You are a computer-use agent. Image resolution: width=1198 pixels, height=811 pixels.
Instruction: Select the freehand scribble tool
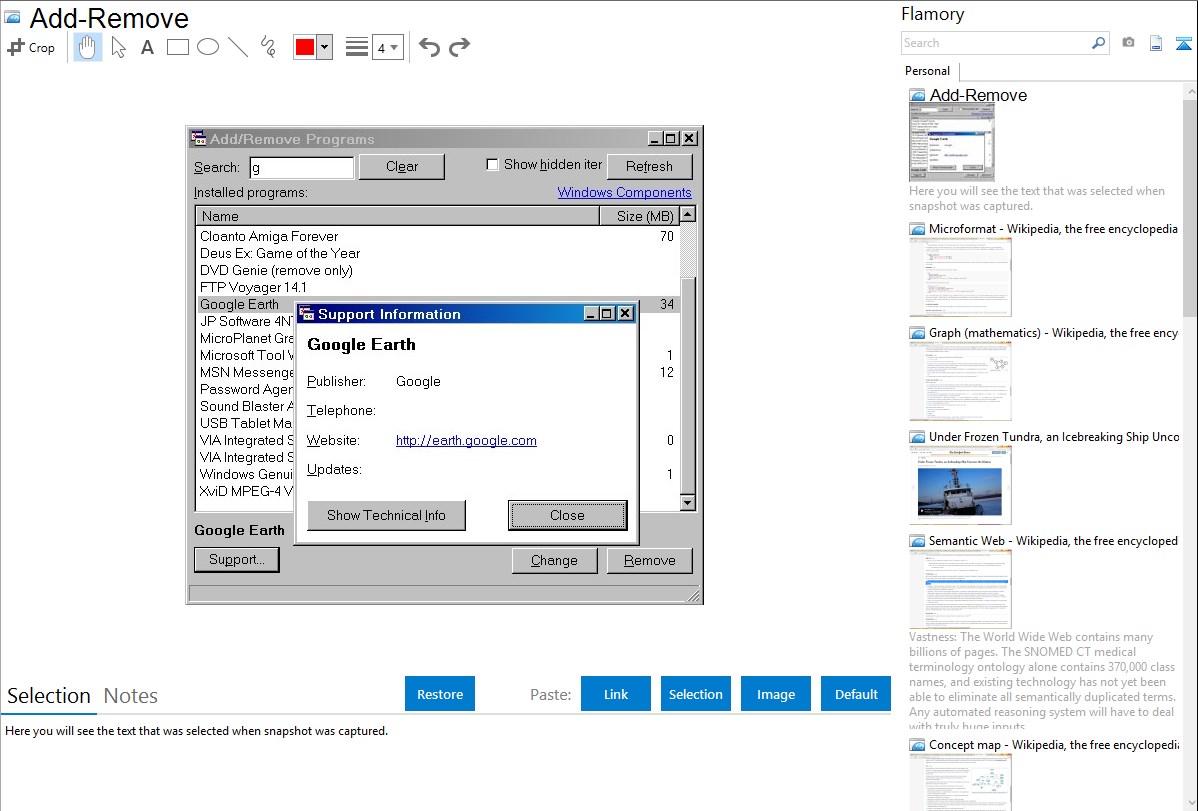tap(268, 47)
